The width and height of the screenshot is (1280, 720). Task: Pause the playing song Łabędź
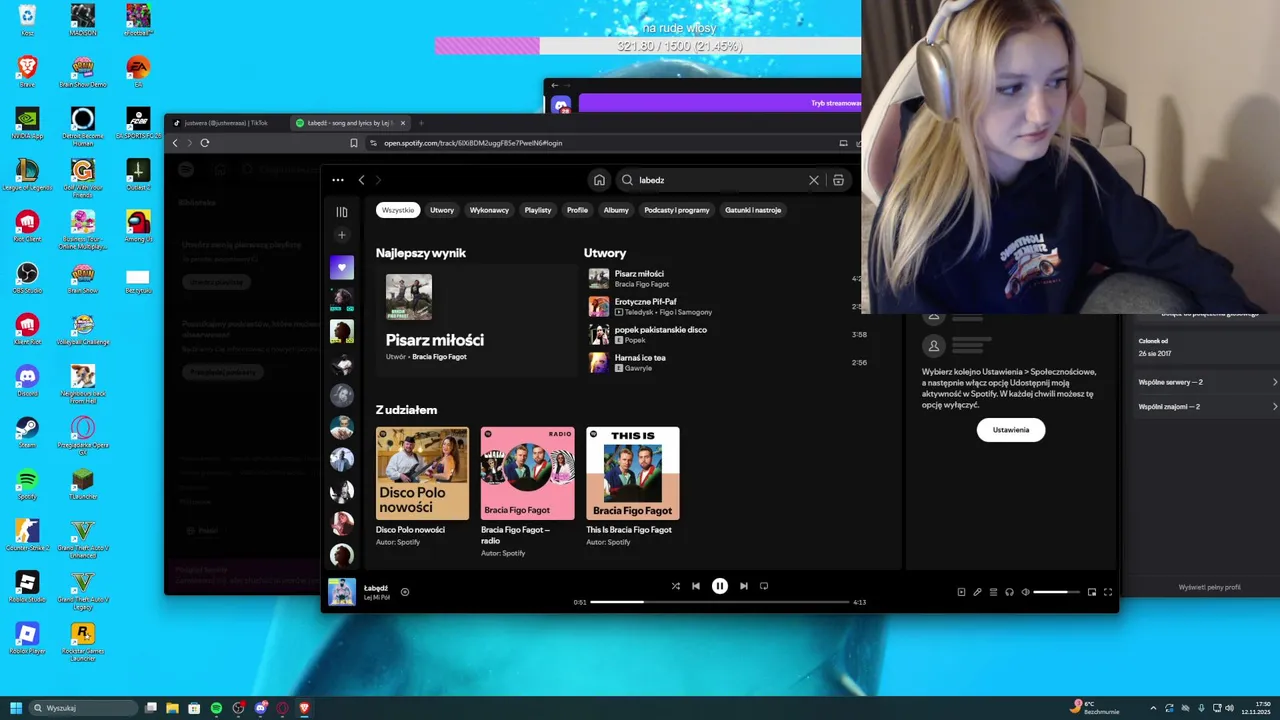pyautogui.click(x=720, y=586)
